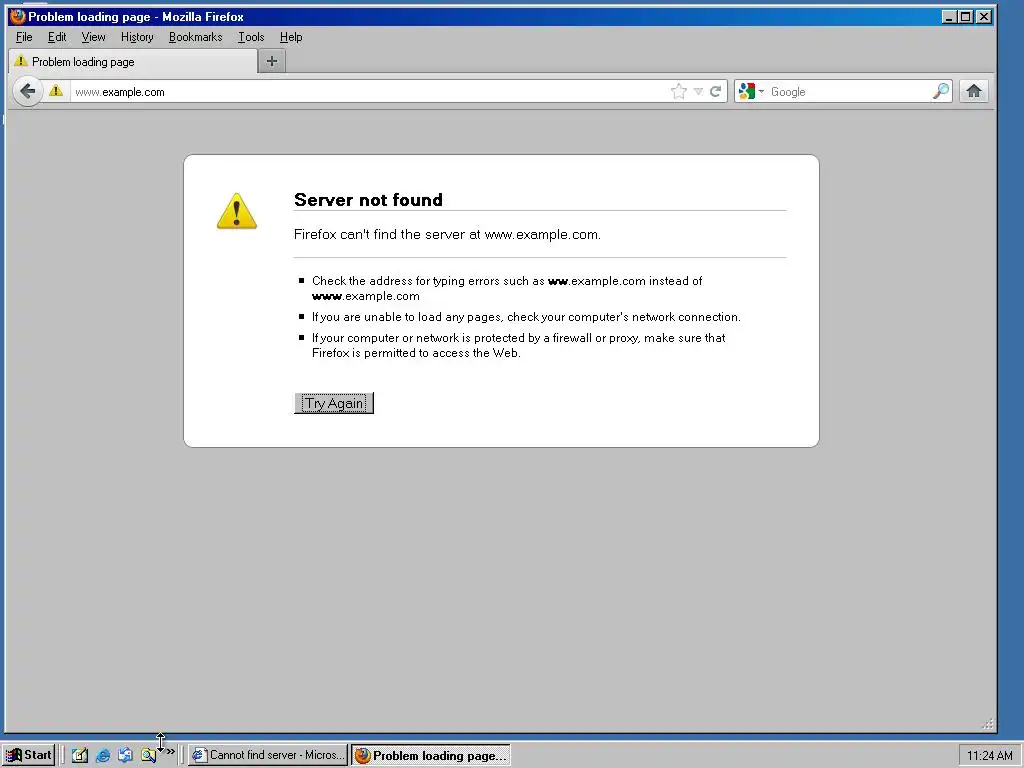Select the Problem loading page tab

[133, 61]
